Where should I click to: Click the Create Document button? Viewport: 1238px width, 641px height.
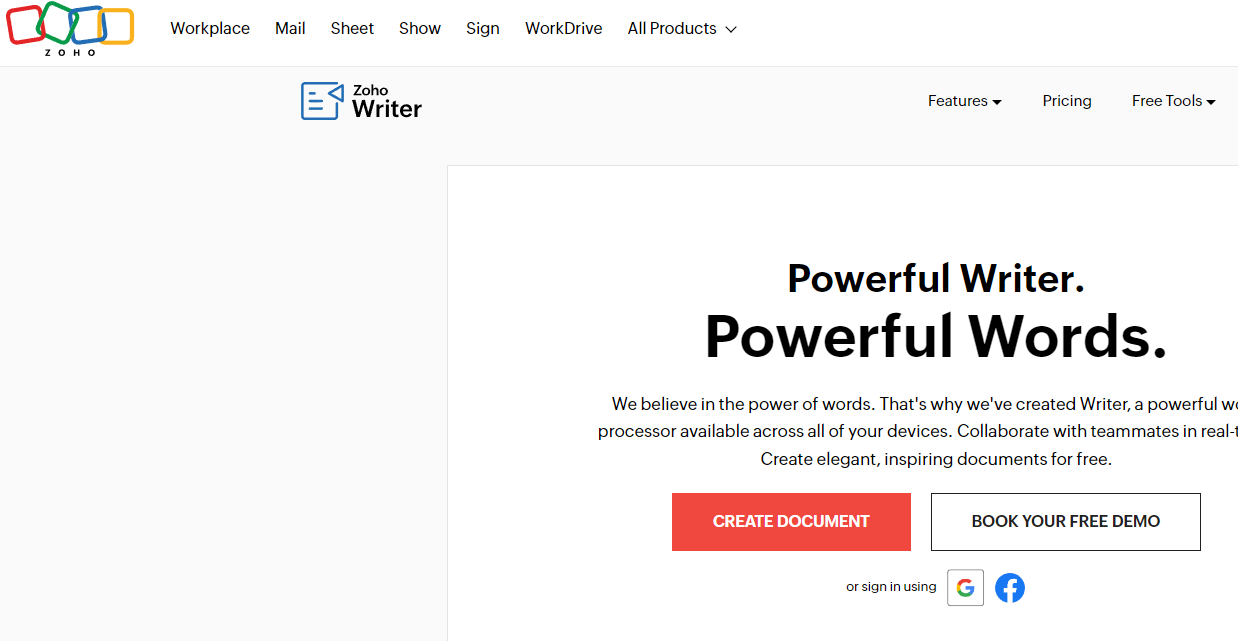[x=790, y=521]
